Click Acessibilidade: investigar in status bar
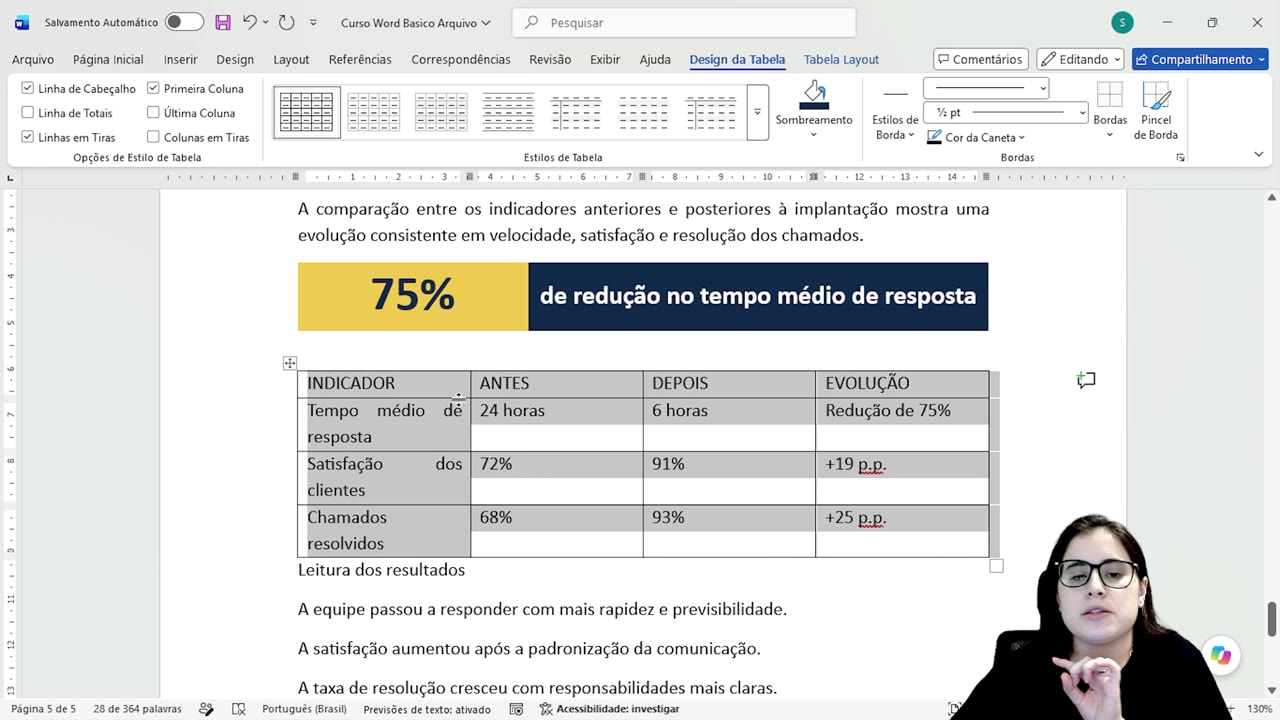This screenshot has height=720, width=1280. [609, 709]
